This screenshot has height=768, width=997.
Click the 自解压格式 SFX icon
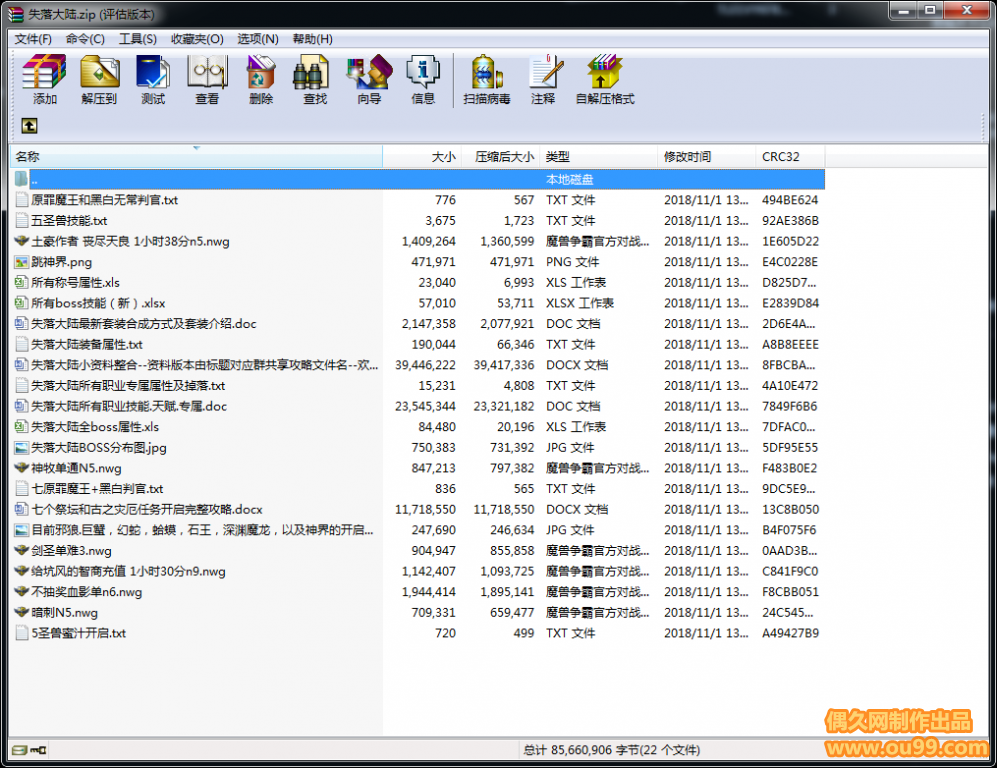tap(604, 80)
